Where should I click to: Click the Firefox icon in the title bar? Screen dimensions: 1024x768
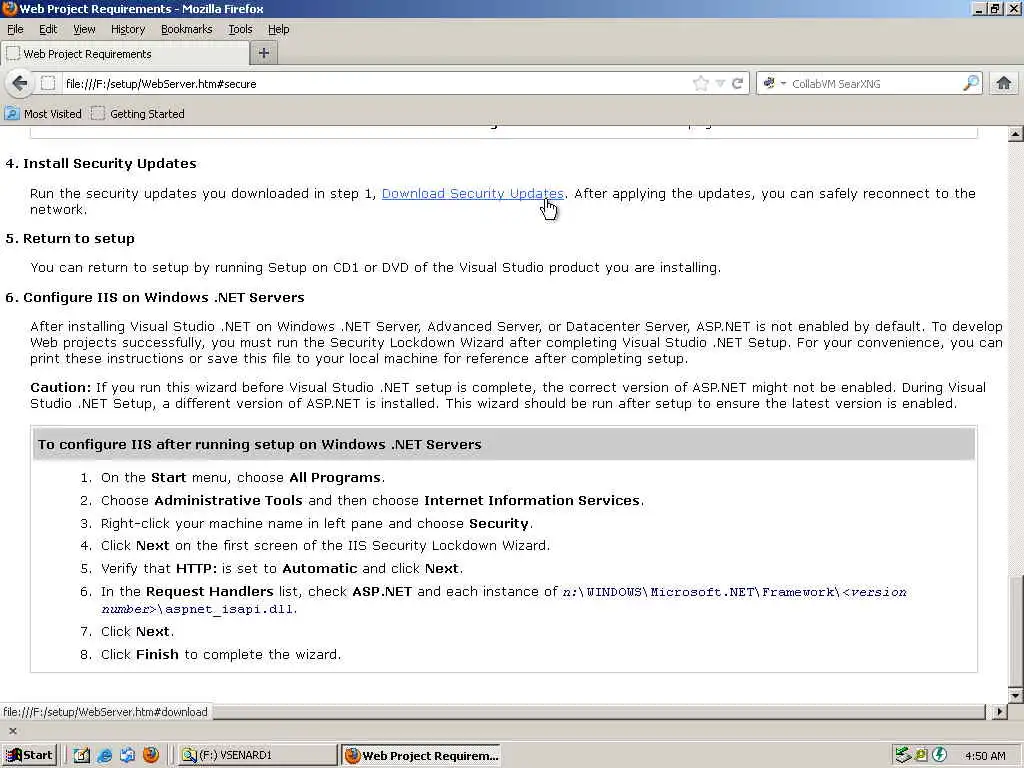coord(9,8)
